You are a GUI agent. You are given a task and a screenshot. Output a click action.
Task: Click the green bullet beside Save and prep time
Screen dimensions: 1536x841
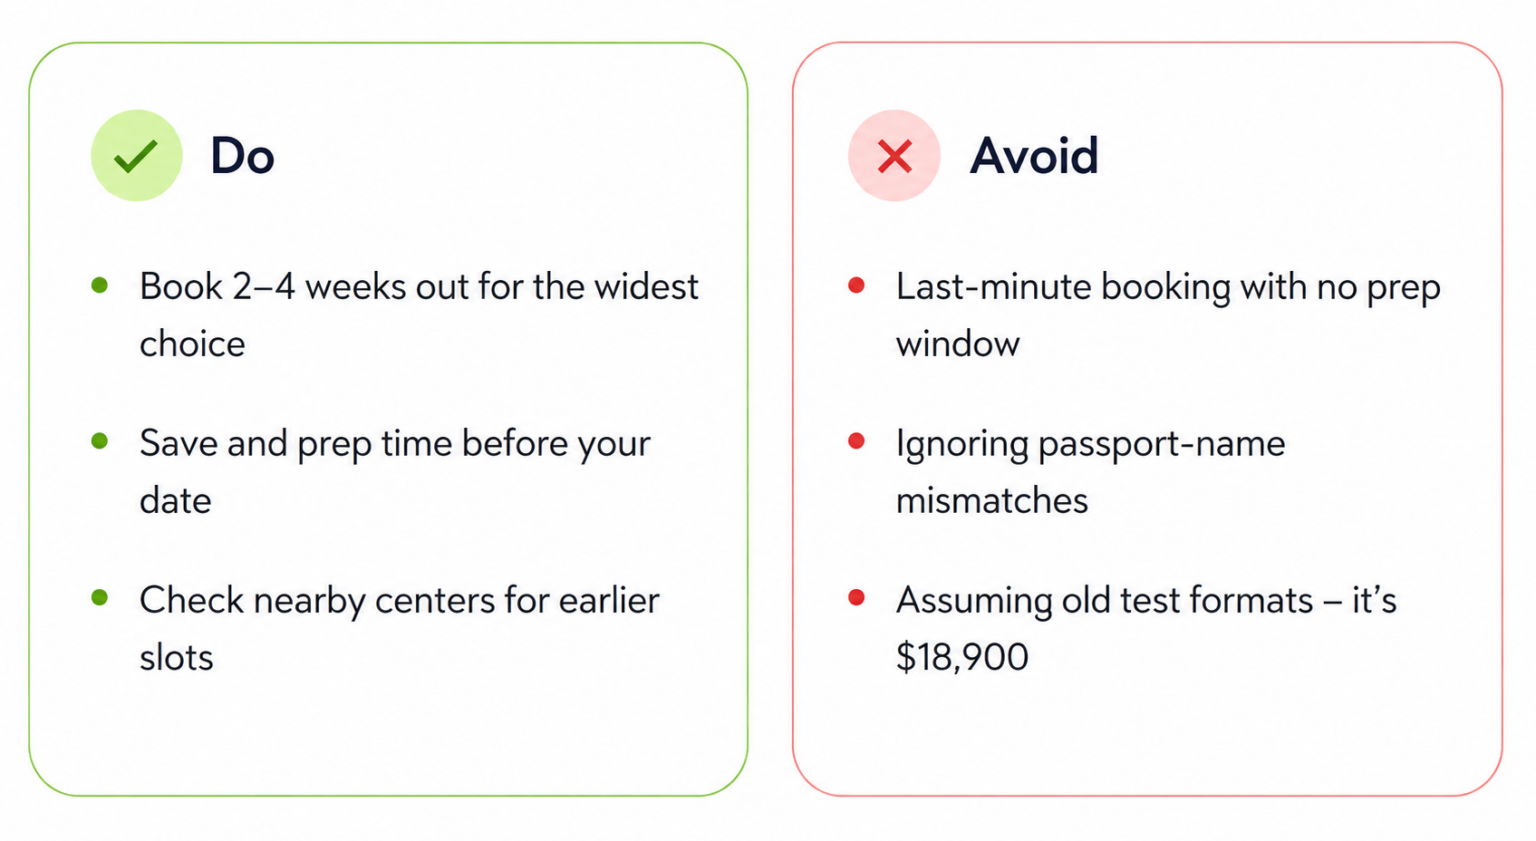pos(100,441)
